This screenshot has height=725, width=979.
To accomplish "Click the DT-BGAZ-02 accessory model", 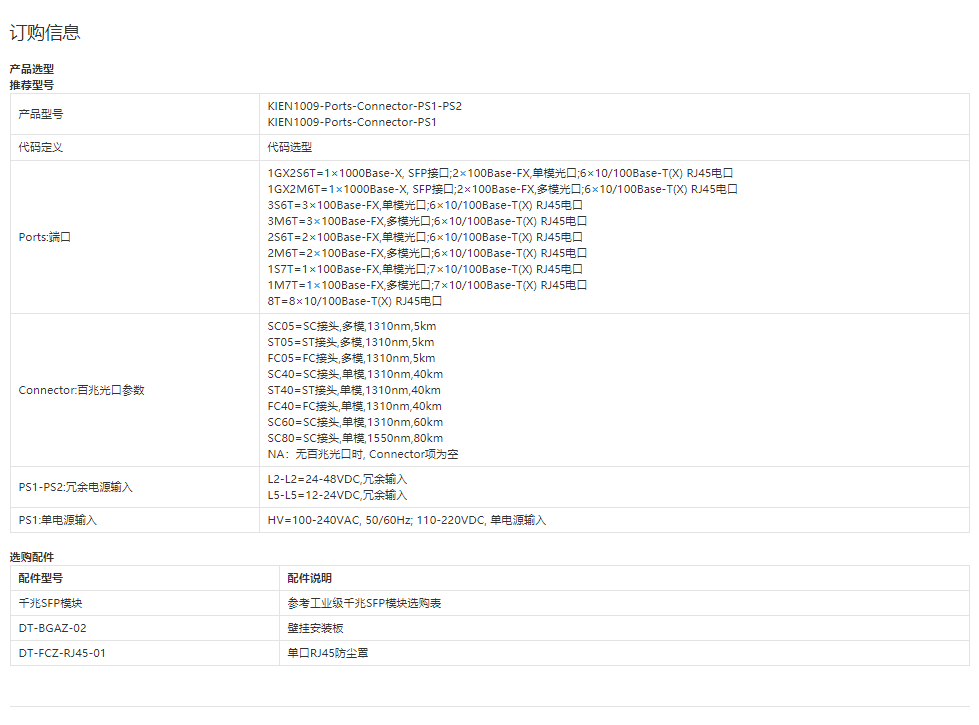I will tap(53, 628).
